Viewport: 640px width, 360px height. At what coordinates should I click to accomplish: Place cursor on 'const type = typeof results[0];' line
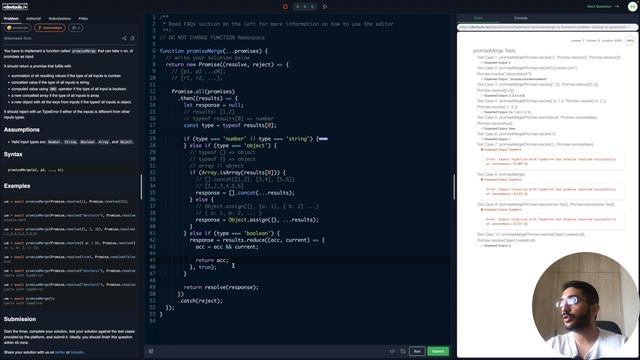[230, 125]
